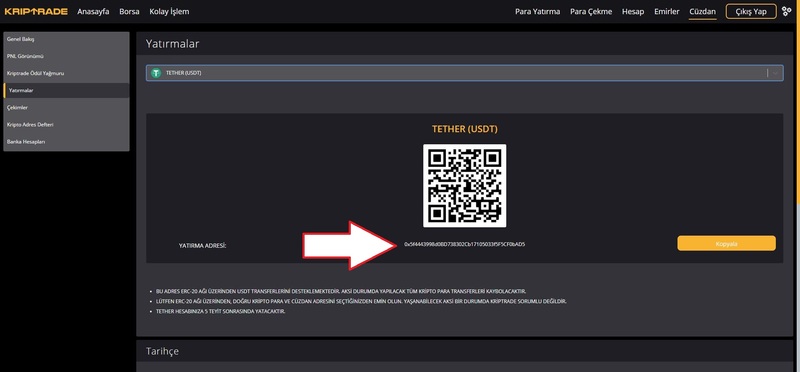Open the Emirler page
800x372 pixels.
pyautogui.click(x=667, y=11)
